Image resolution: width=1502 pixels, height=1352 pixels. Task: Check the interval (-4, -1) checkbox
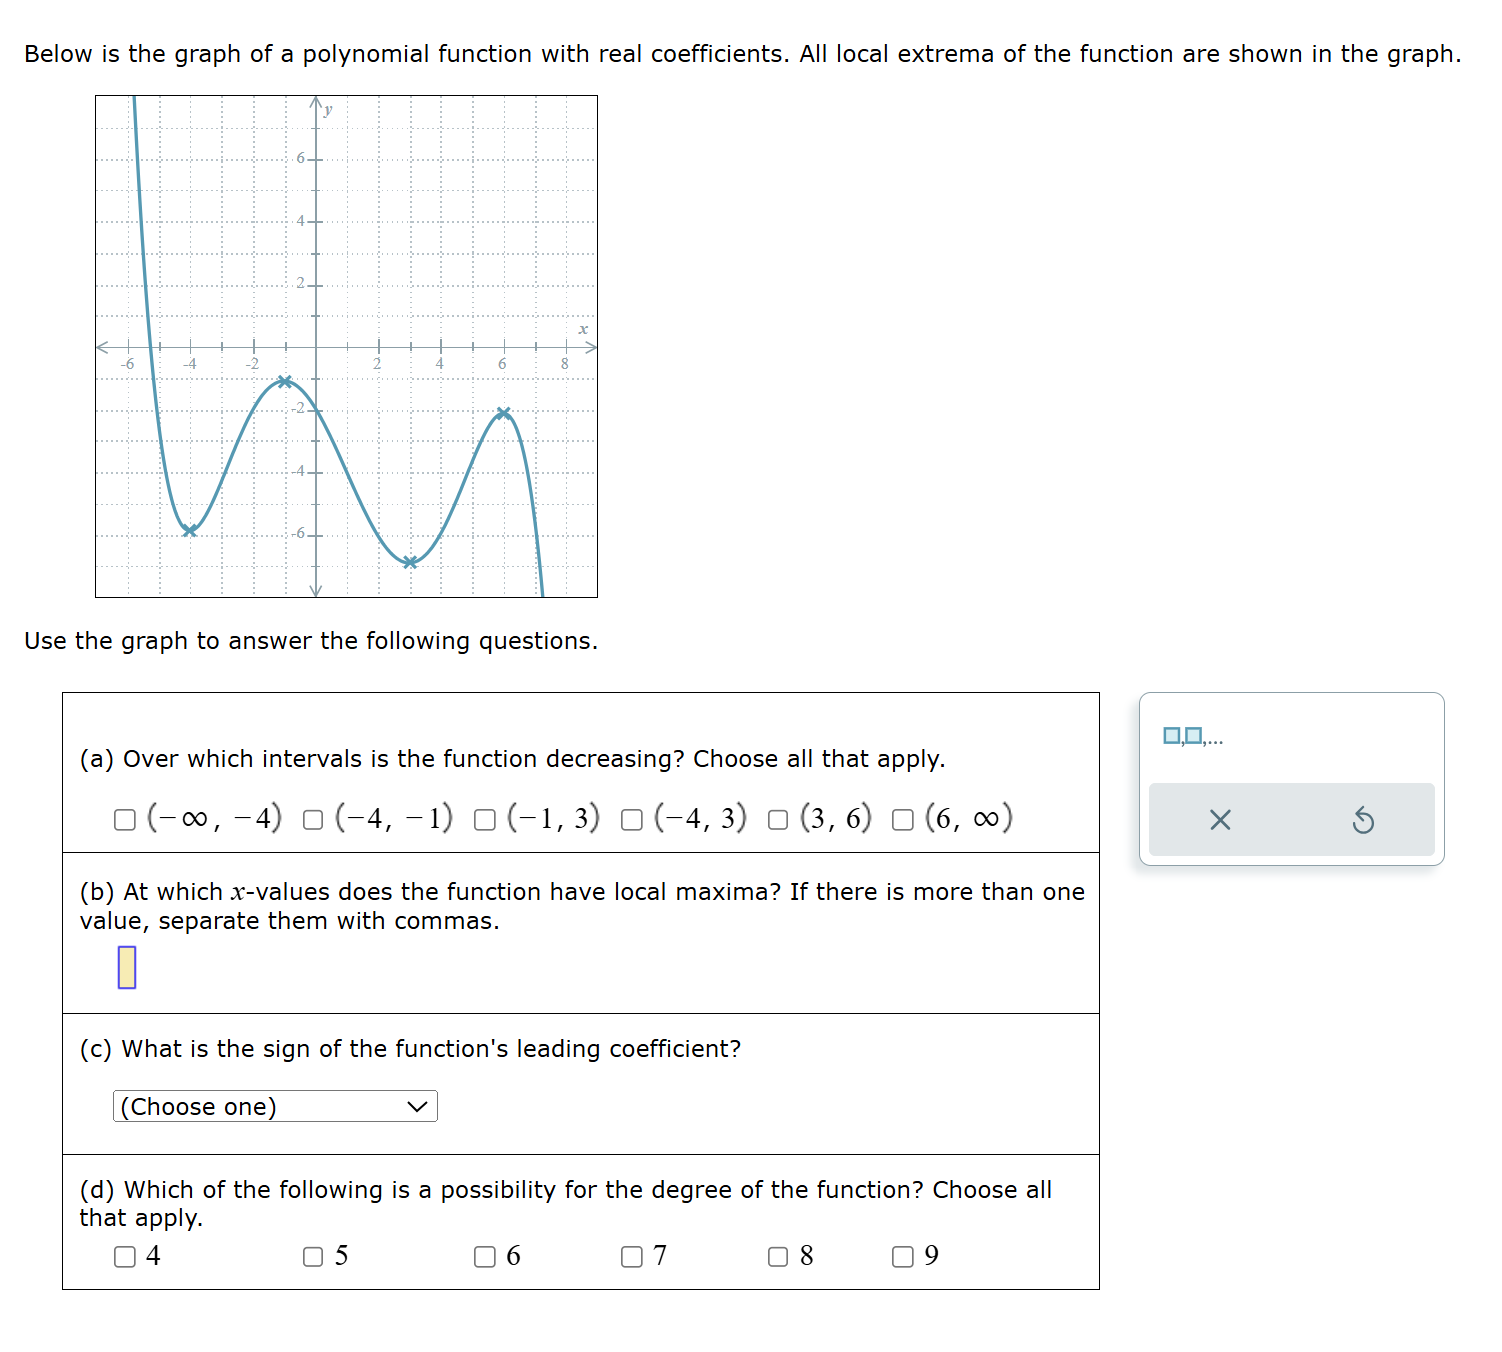(x=312, y=820)
